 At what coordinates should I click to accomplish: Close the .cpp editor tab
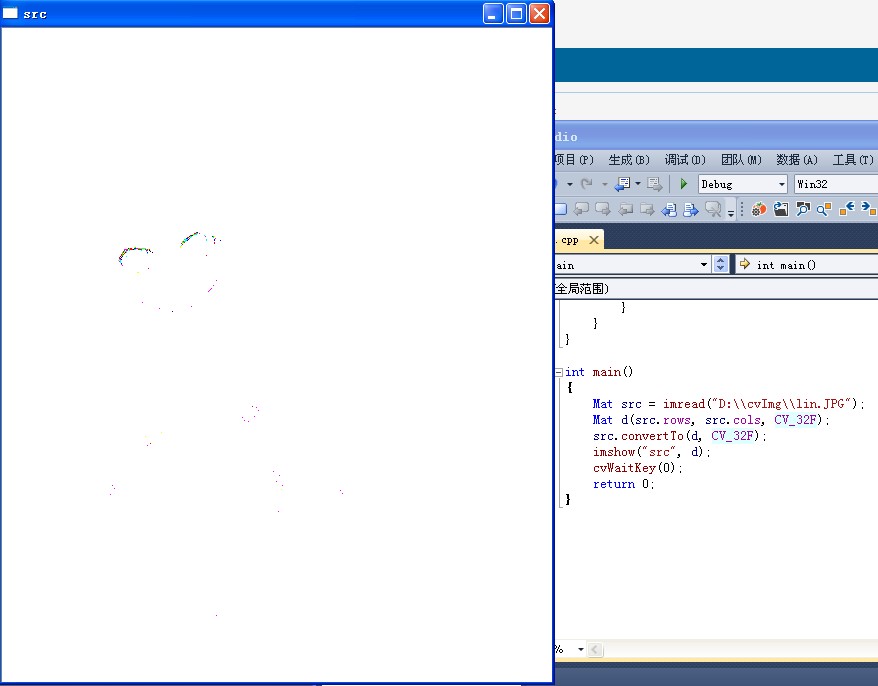tap(594, 240)
